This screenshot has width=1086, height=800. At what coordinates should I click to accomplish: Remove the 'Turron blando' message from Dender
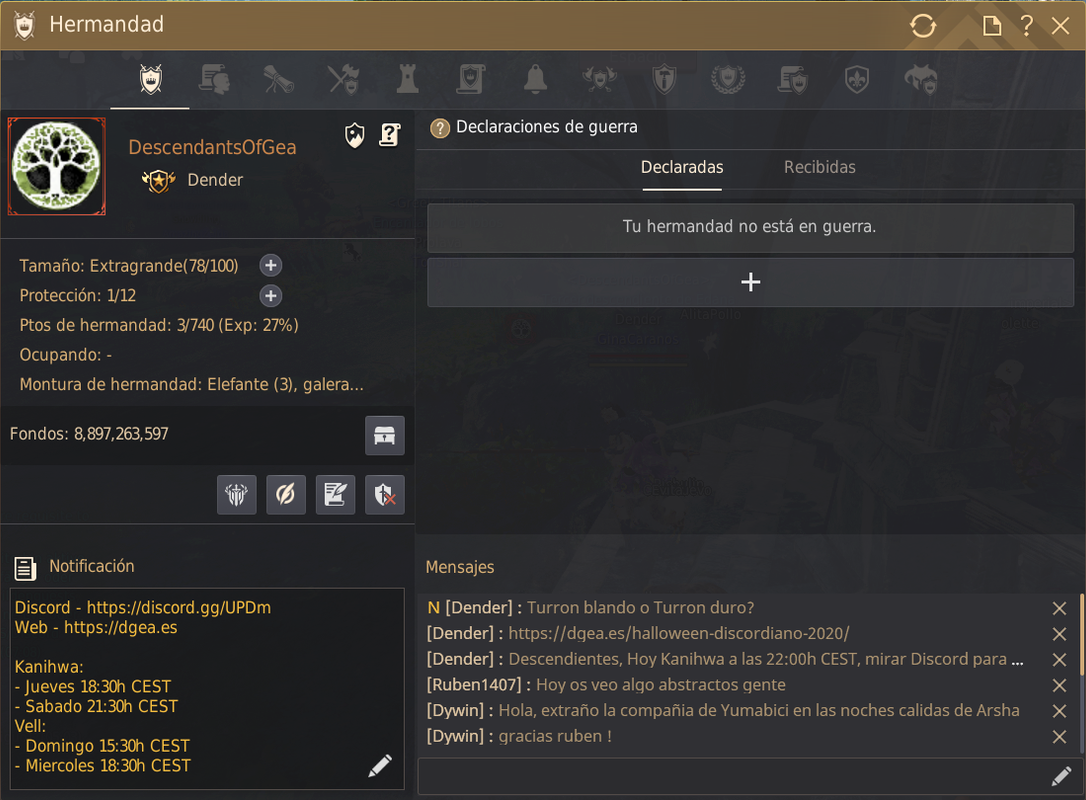click(1059, 608)
